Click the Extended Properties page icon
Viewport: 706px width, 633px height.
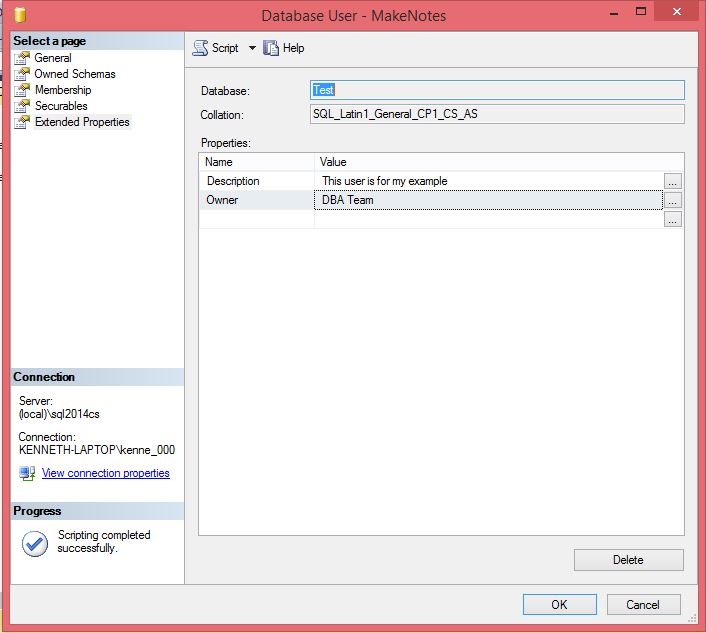pos(22,122)
